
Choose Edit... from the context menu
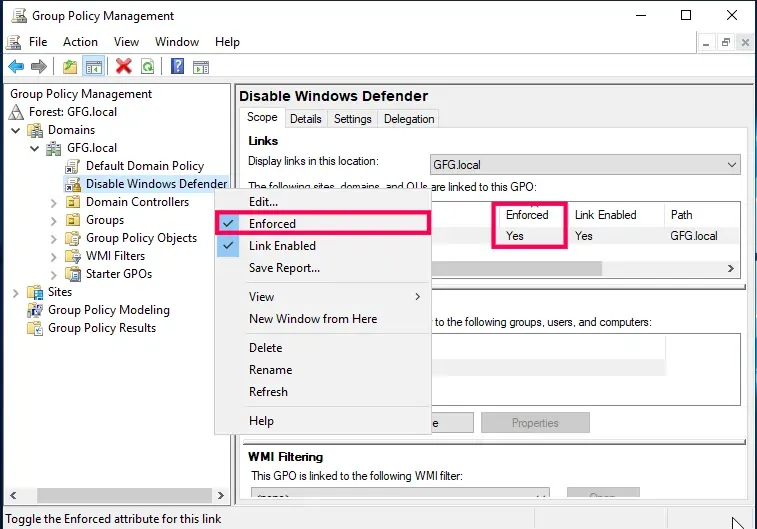[x=322, y=202]
